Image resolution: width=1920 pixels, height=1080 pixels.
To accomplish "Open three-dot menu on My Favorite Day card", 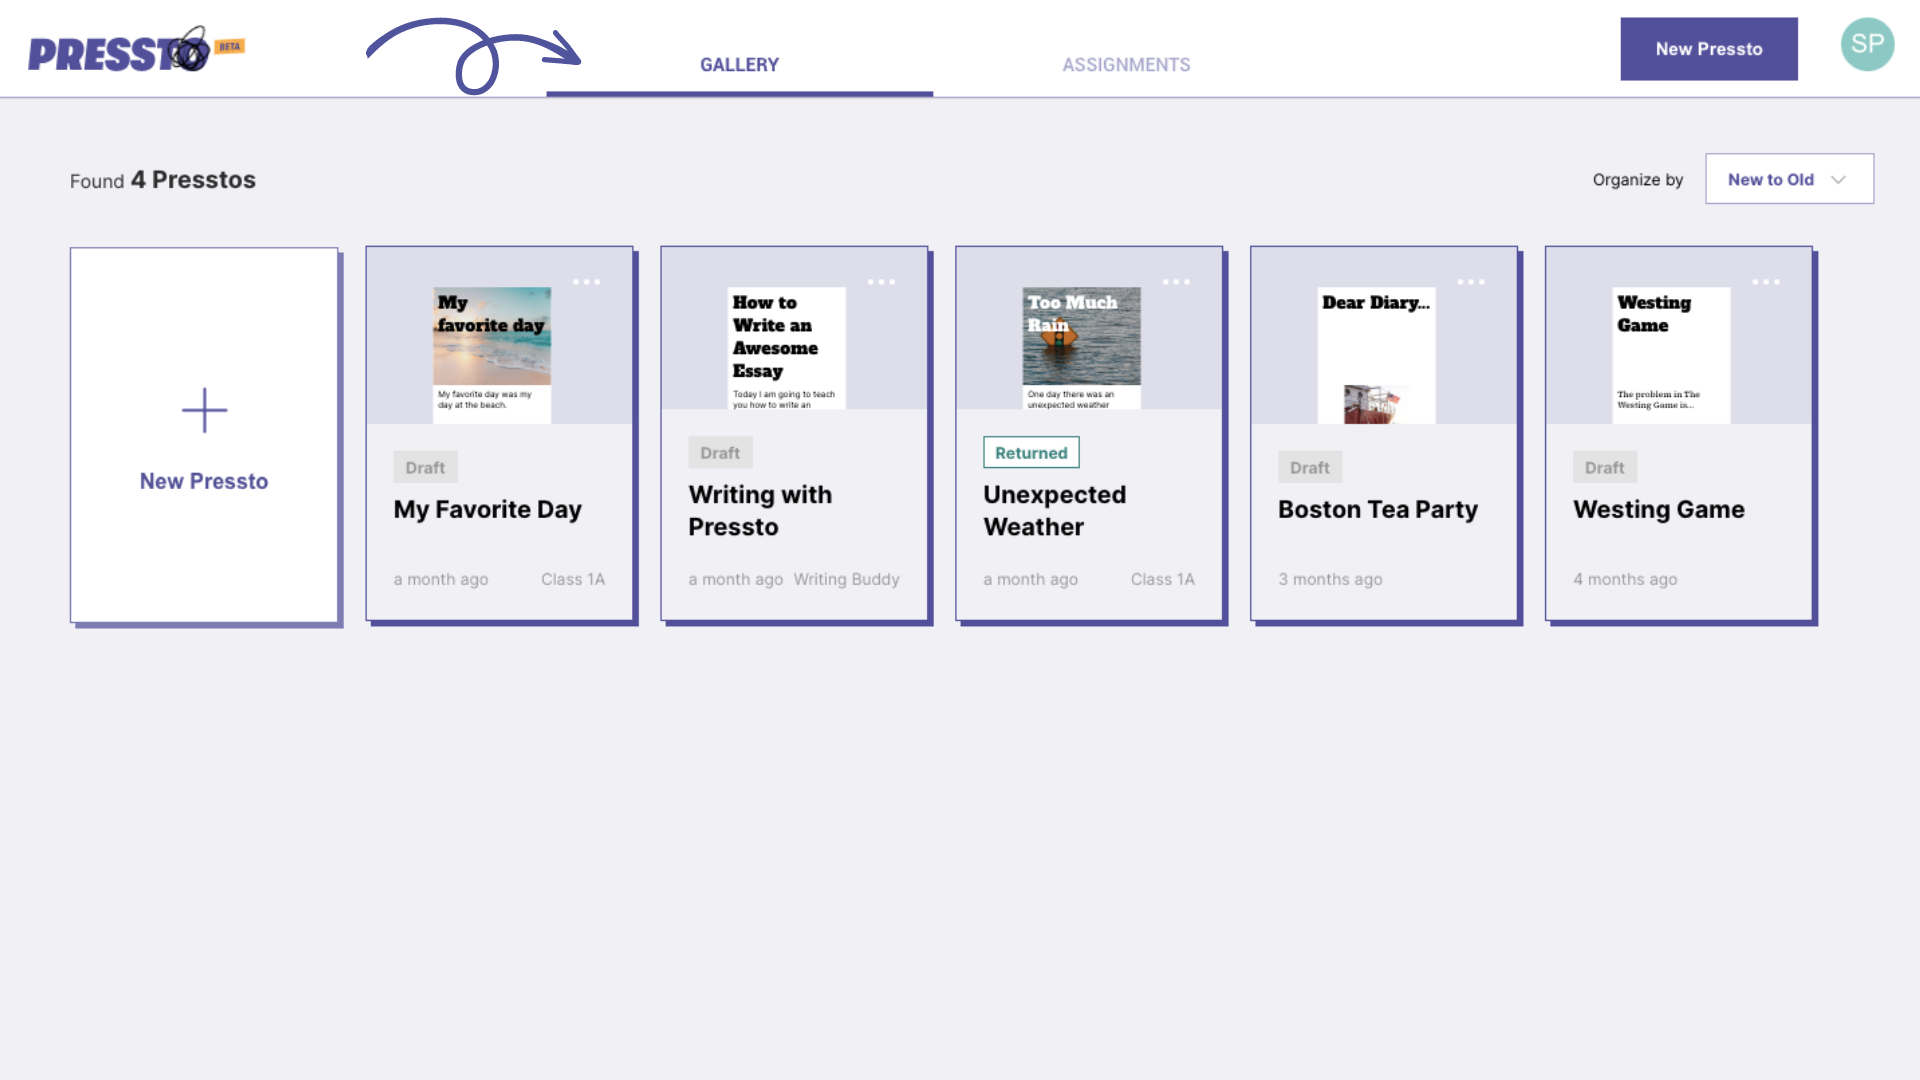I will click(x=587, y=282).
